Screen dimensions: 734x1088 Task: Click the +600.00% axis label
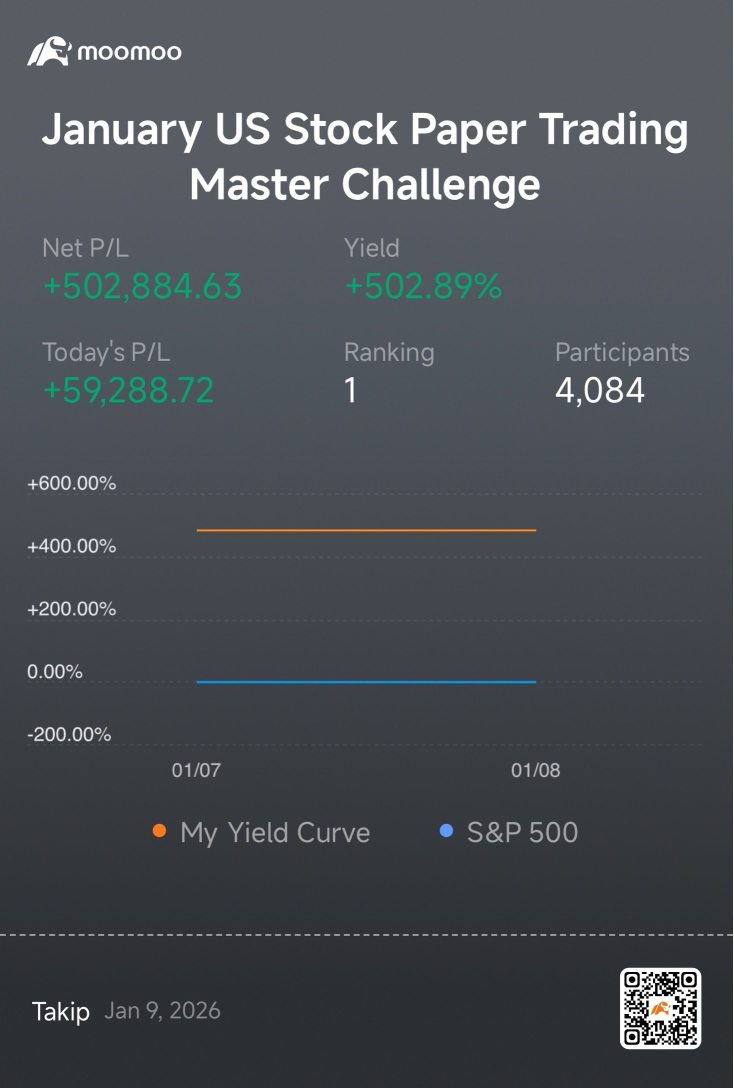71,484
